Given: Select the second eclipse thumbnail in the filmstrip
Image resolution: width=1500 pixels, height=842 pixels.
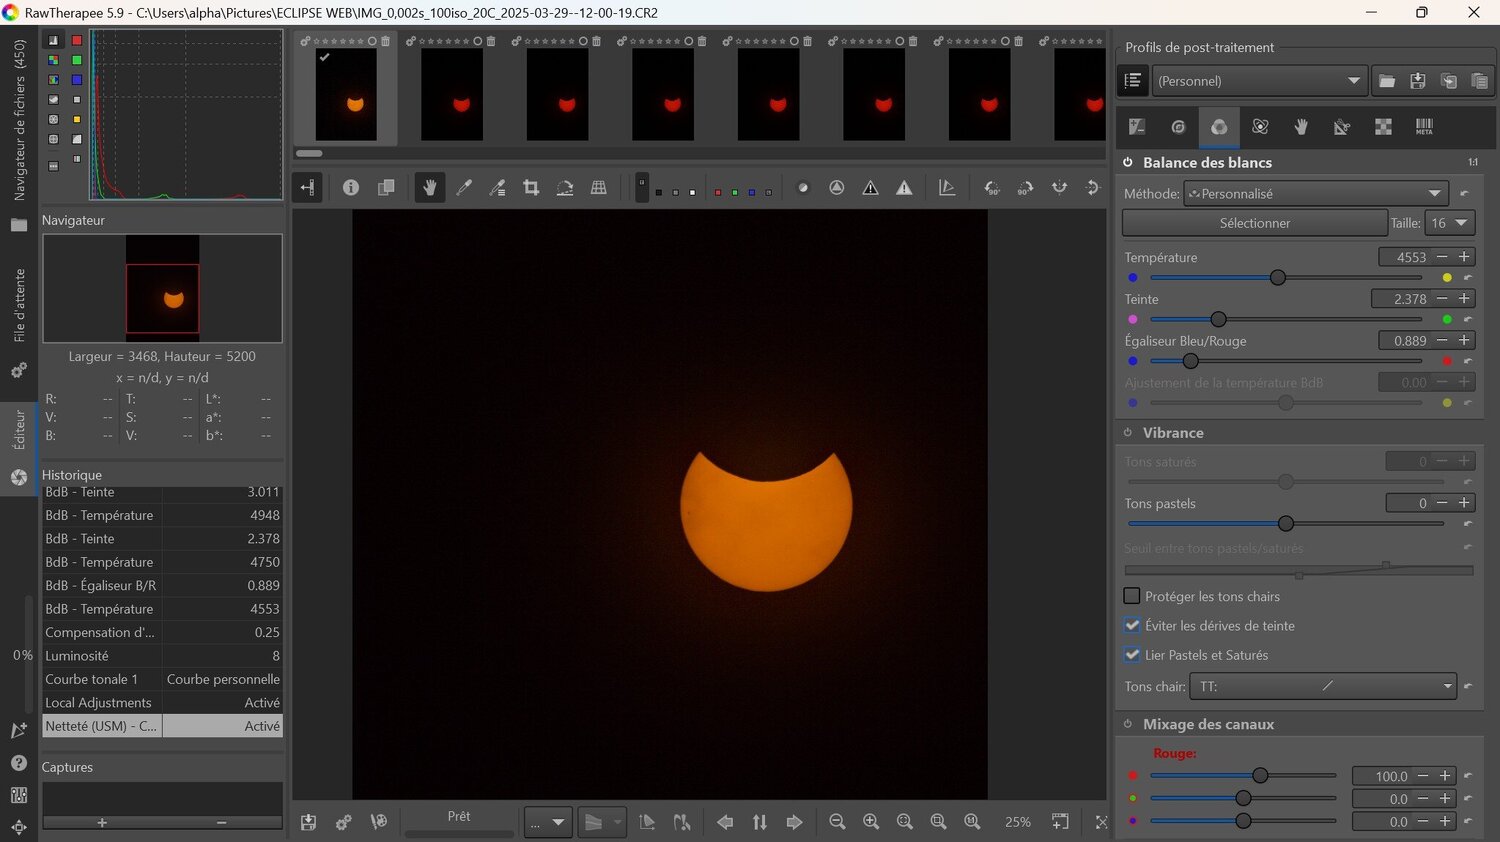Looking at the screenshot, I should coord(452,95).
